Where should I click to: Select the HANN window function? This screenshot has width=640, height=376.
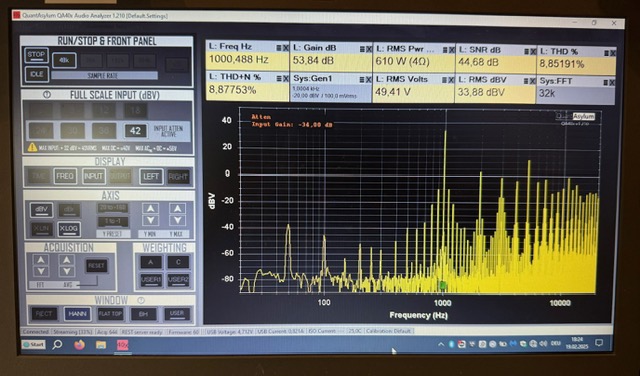77,314
